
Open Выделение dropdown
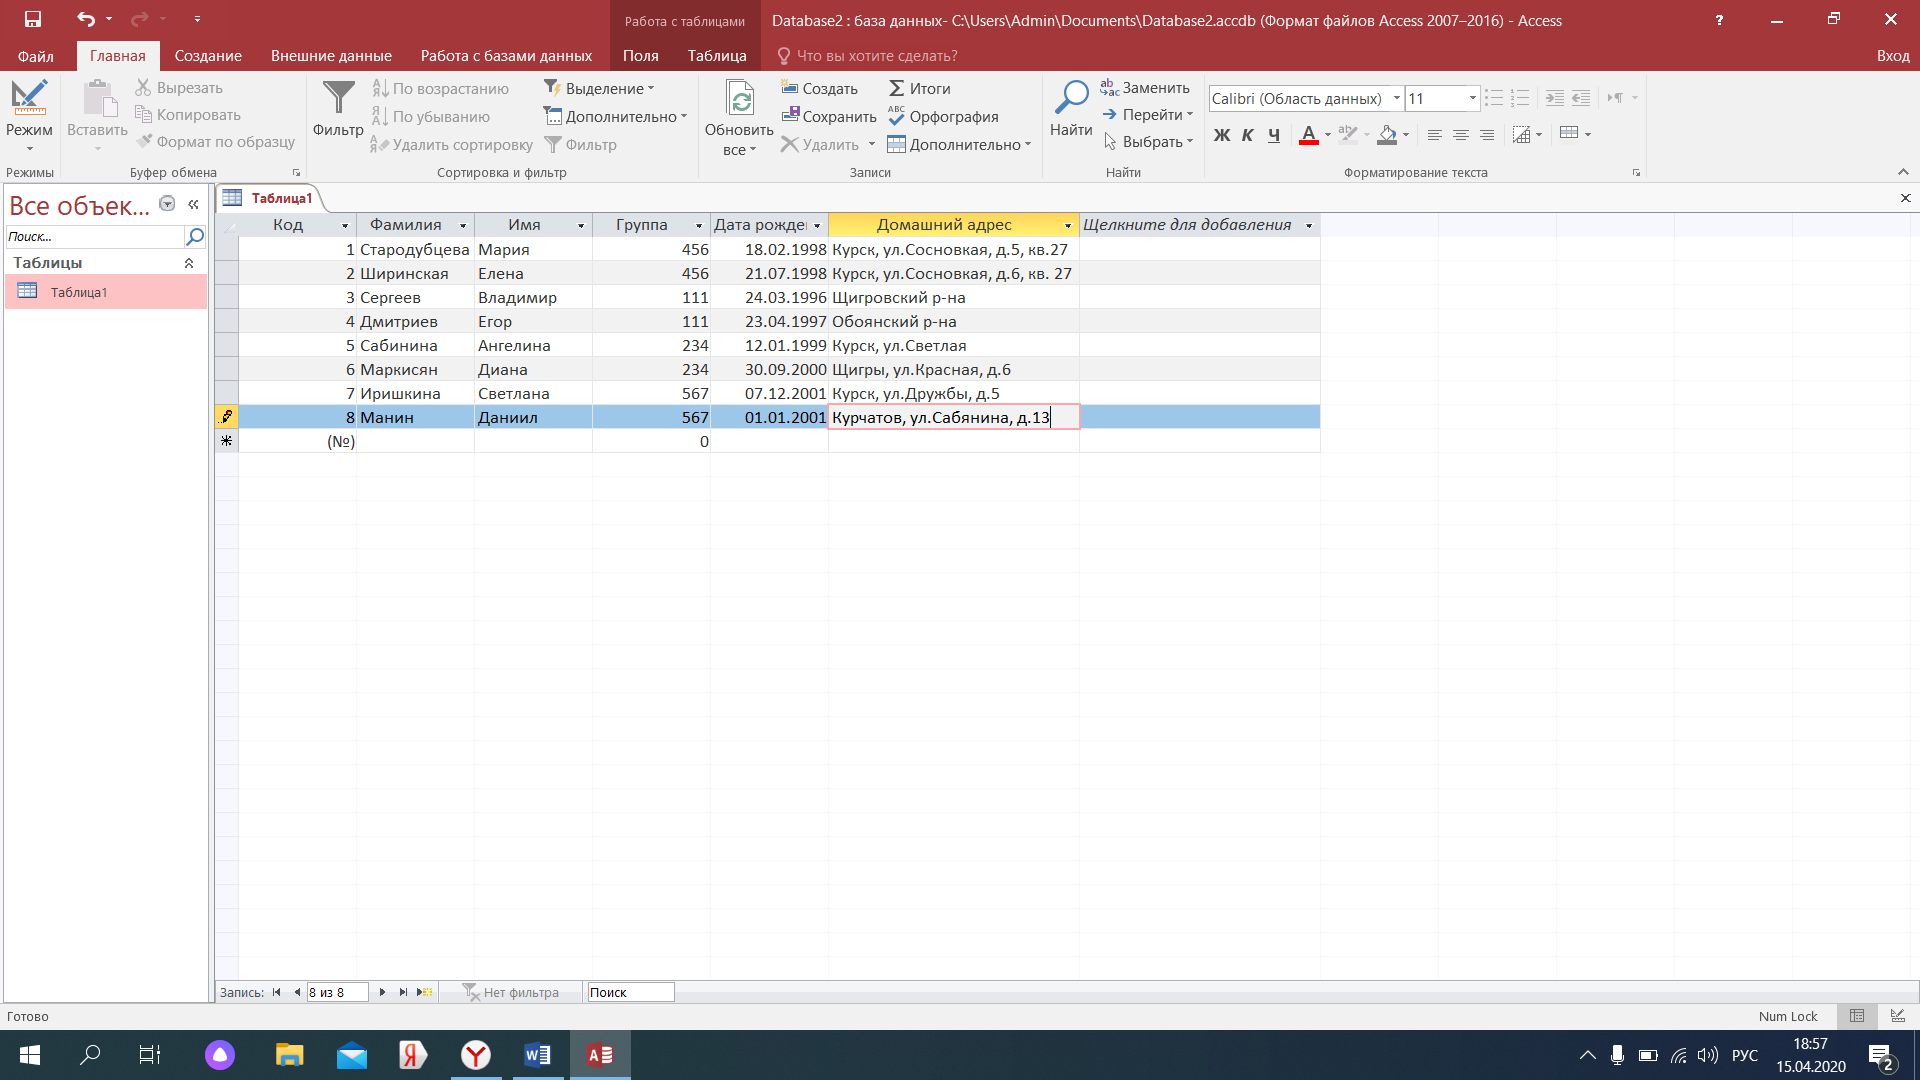tap(600, 88)
